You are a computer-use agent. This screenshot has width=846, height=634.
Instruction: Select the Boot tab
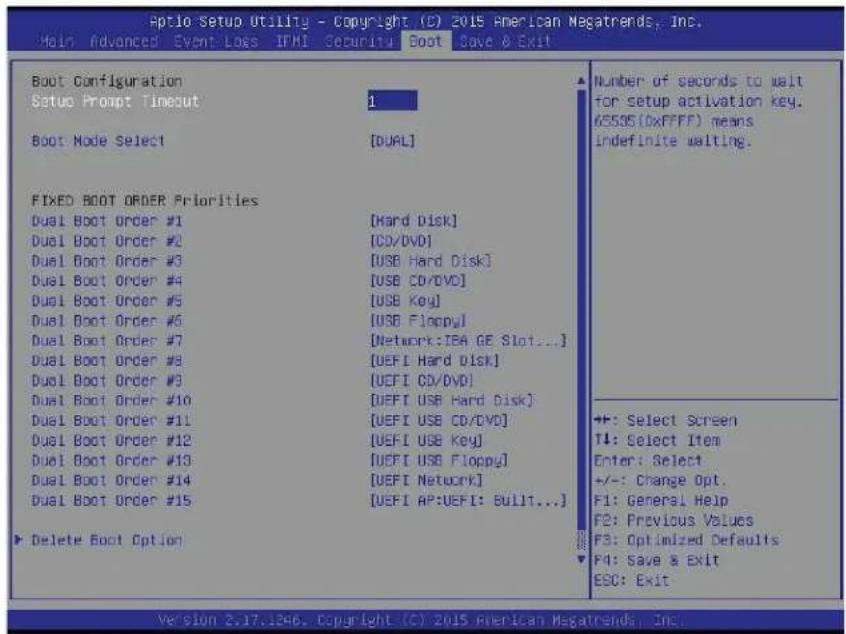426,42
